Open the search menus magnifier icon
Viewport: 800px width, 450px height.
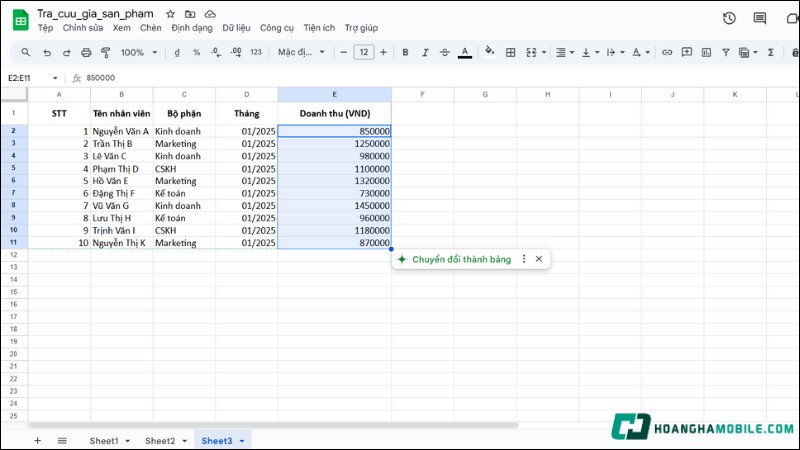click(26, 52)
